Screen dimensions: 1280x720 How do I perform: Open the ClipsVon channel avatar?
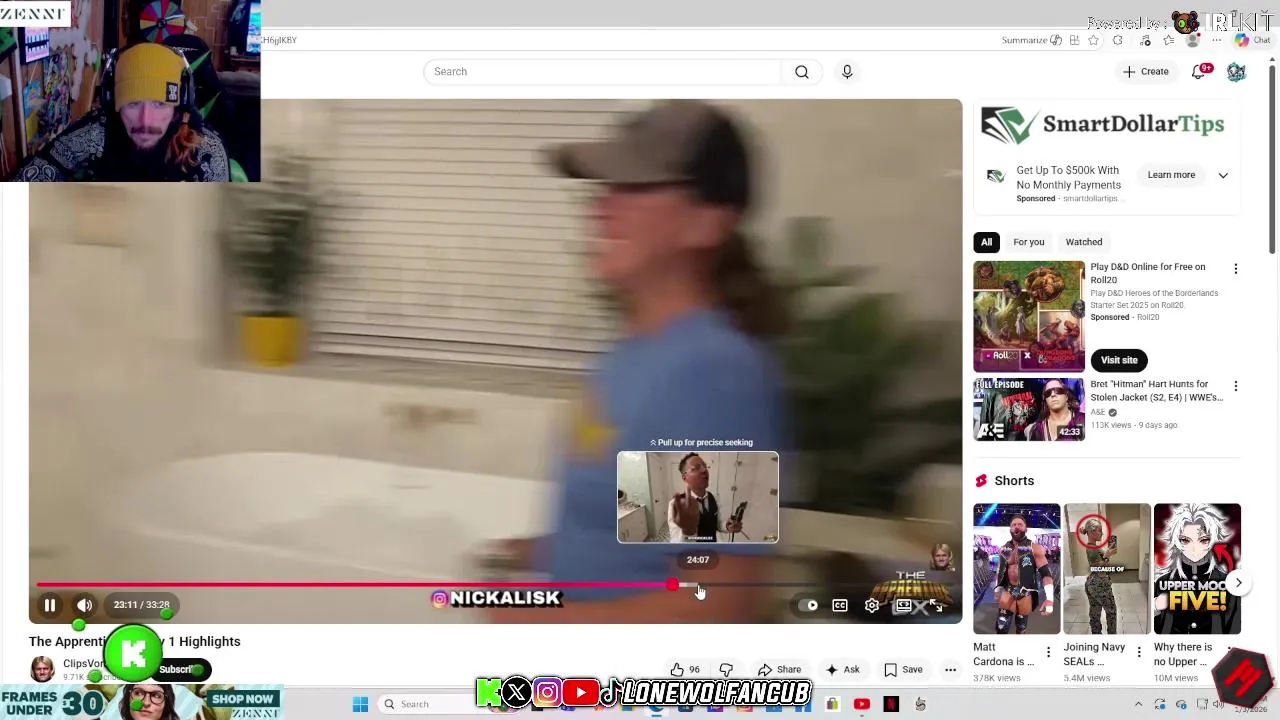pos(42,668)
